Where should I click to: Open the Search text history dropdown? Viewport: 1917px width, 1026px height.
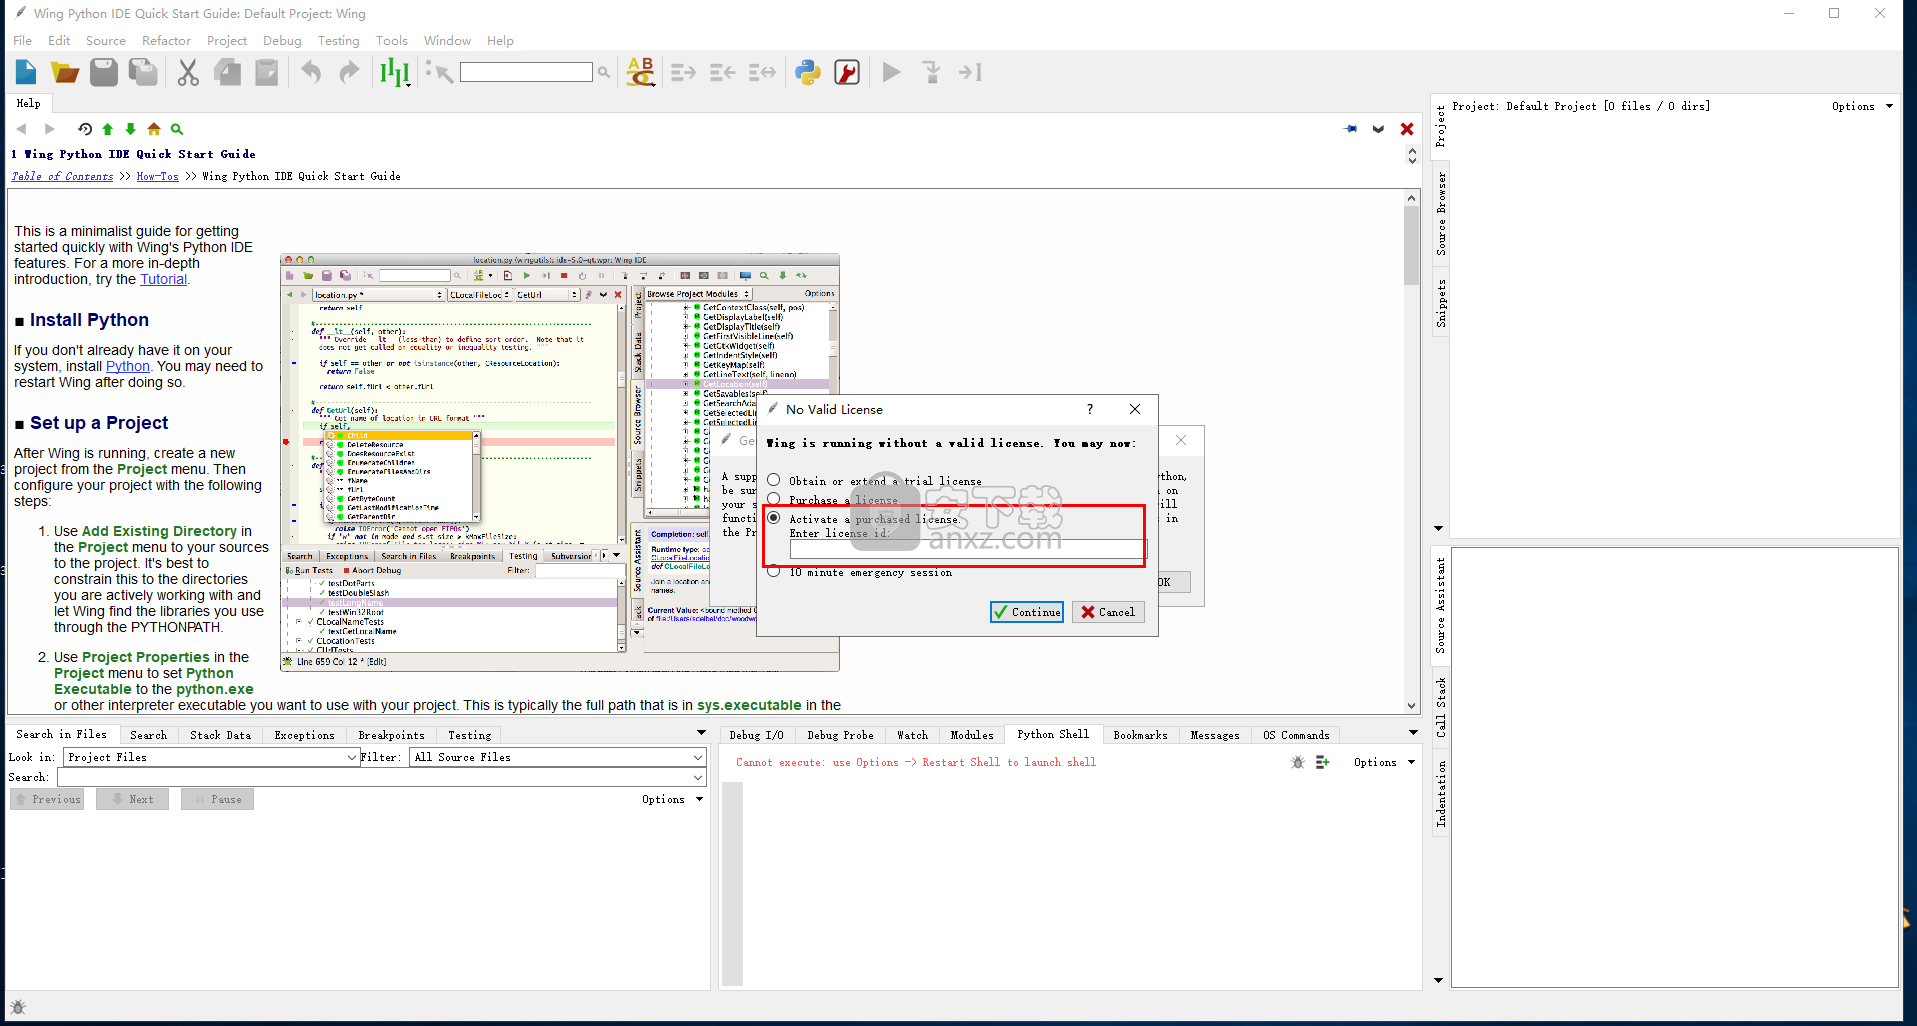[698, 777]
